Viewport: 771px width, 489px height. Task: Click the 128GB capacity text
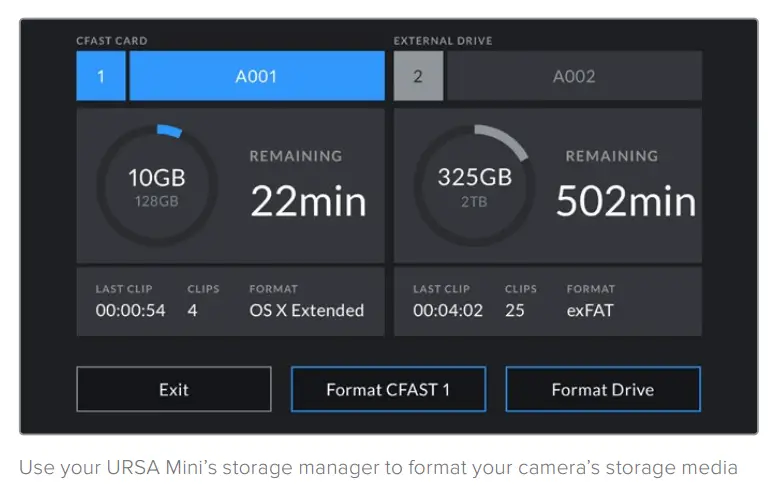point(157,201)
